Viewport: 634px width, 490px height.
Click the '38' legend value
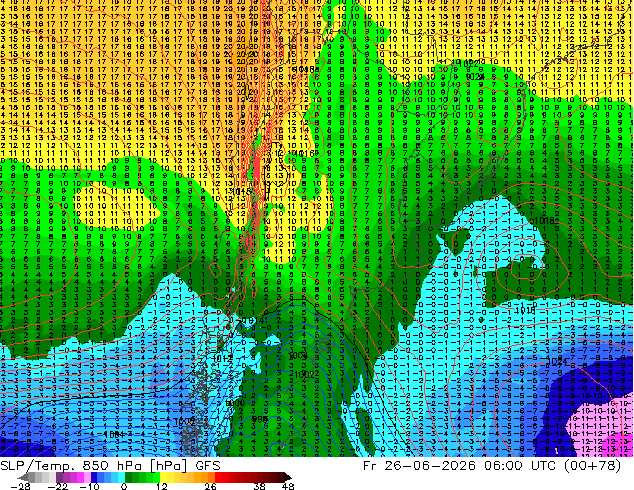coord(260,486)
